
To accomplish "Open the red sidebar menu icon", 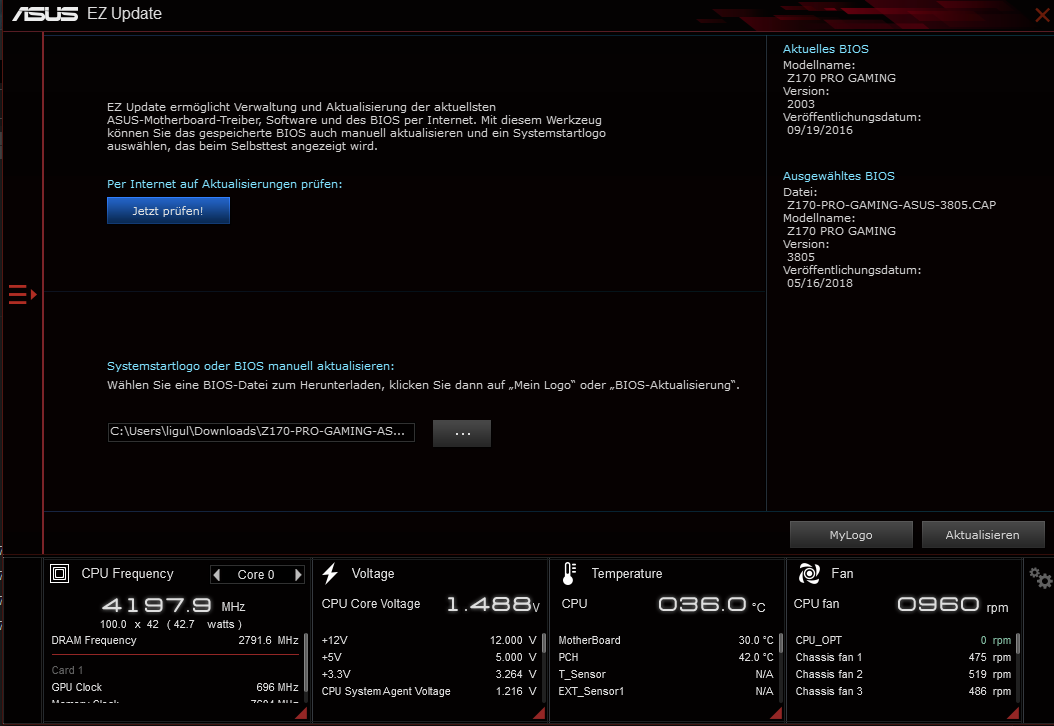I will [22, 294].
